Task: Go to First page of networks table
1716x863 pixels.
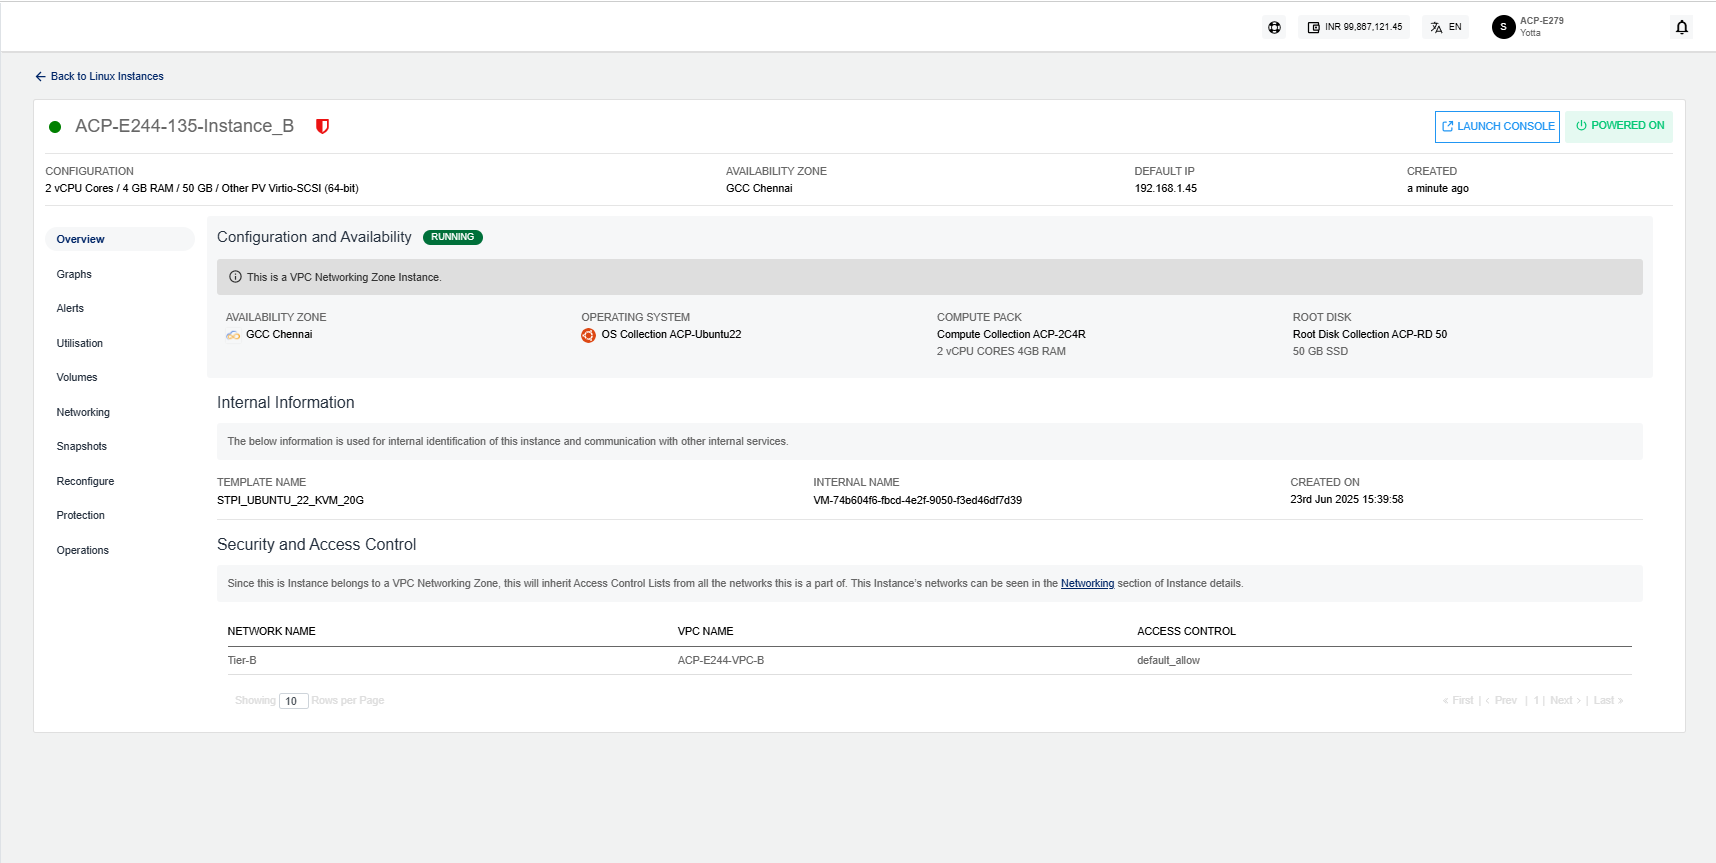Action: coord(1459,700)
